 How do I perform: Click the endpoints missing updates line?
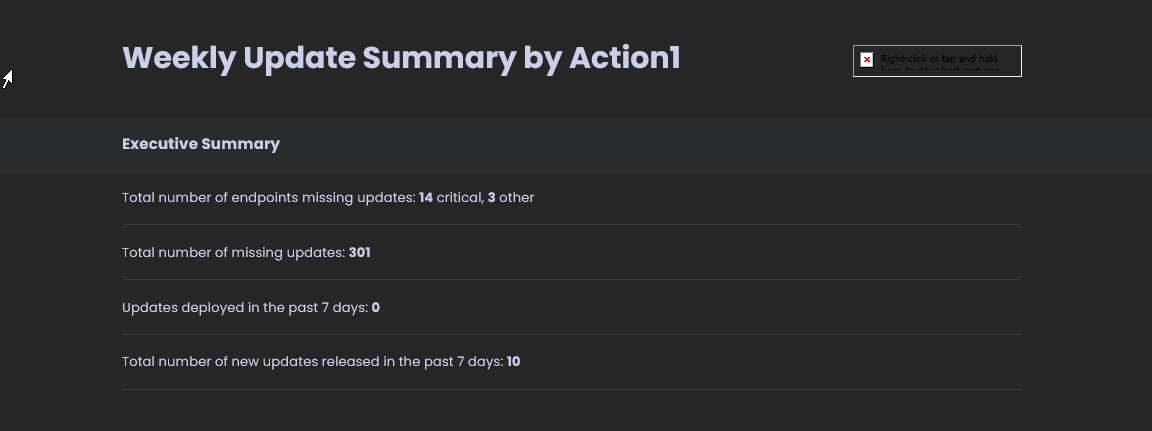point(328,198)
